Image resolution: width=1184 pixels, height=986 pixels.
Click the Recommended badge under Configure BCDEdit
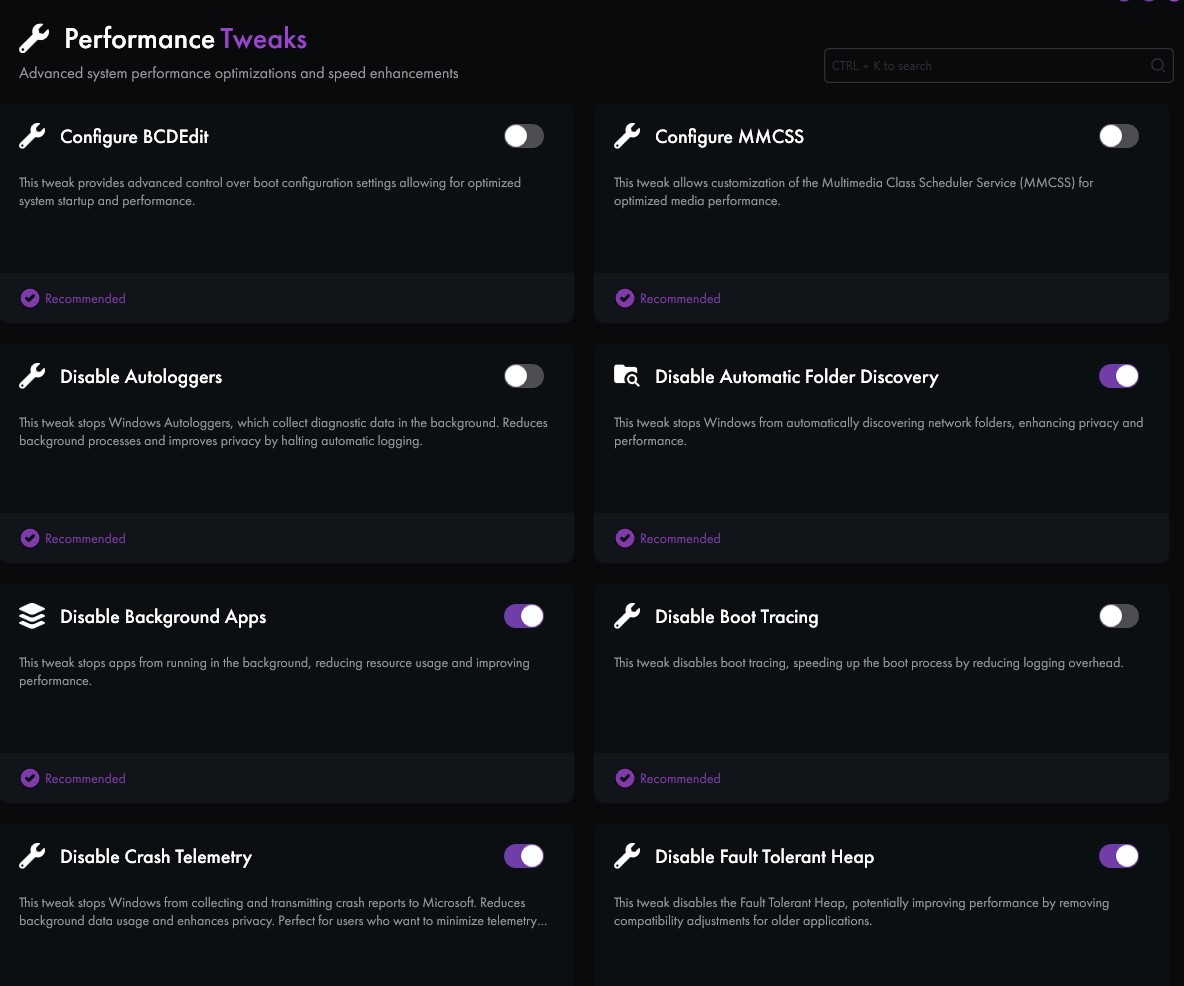click(73, 298)
